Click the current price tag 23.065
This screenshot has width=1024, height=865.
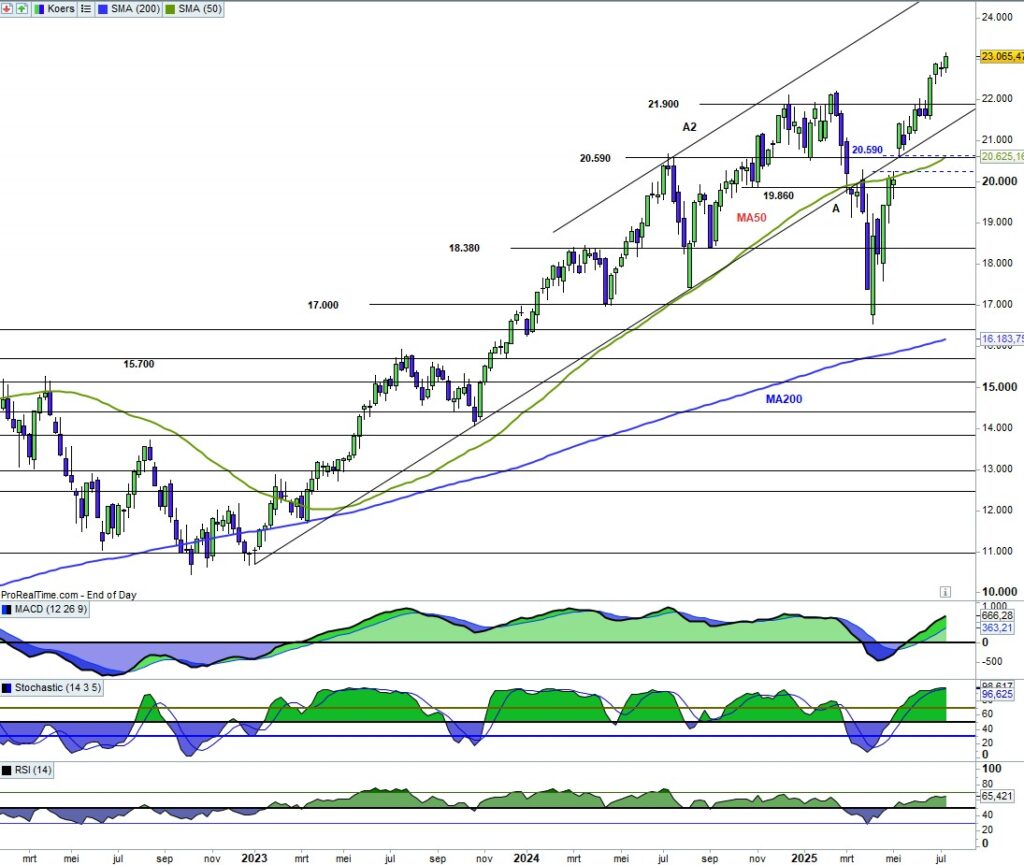(x=1001, y=57)
